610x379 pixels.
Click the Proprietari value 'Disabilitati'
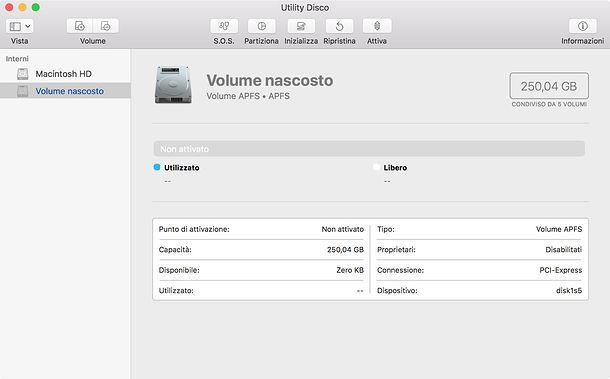(563, 249)
